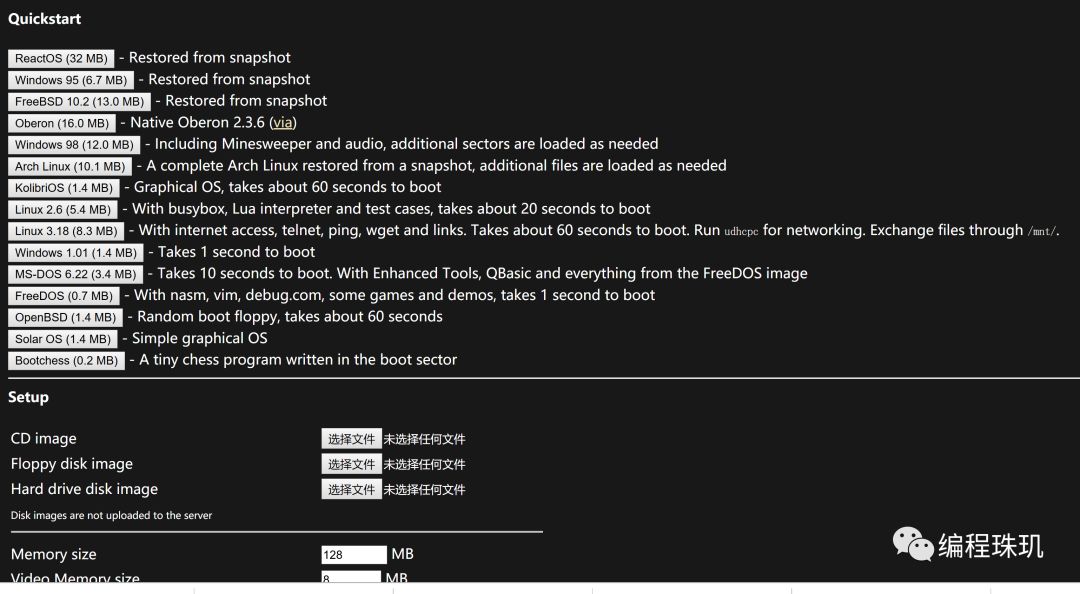Play Bootchess boot sector chess
The image size is (1080, 594).
66,360
